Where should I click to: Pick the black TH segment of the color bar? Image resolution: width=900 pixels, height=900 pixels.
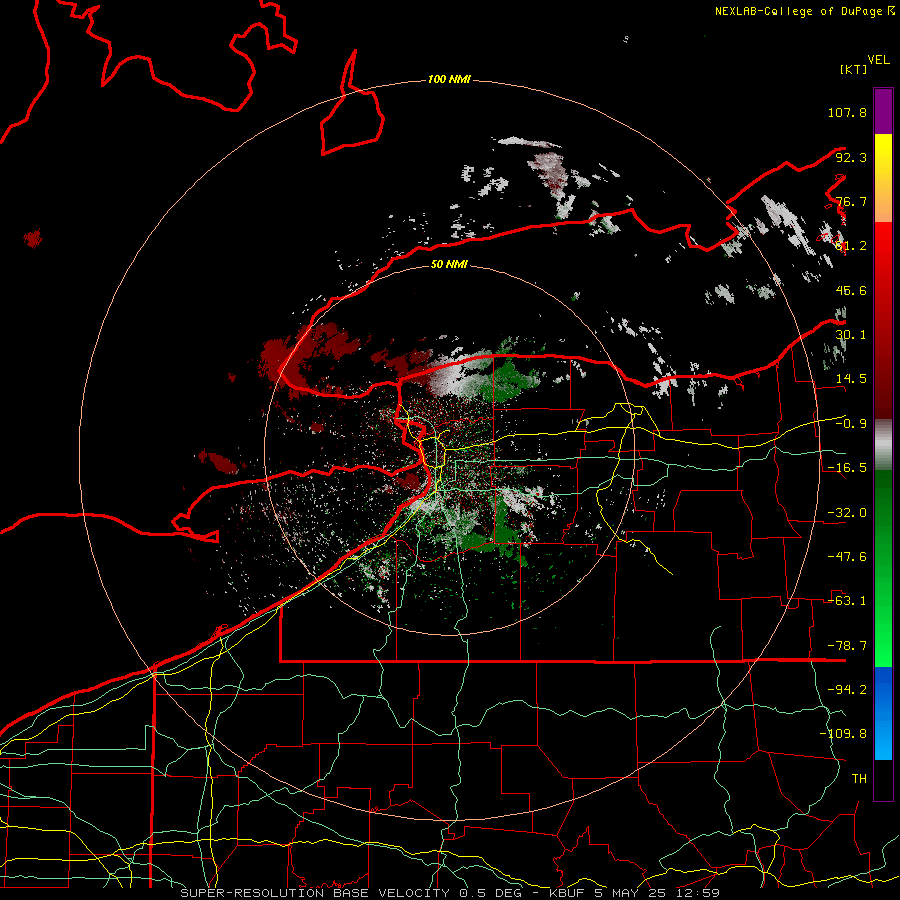883,780
